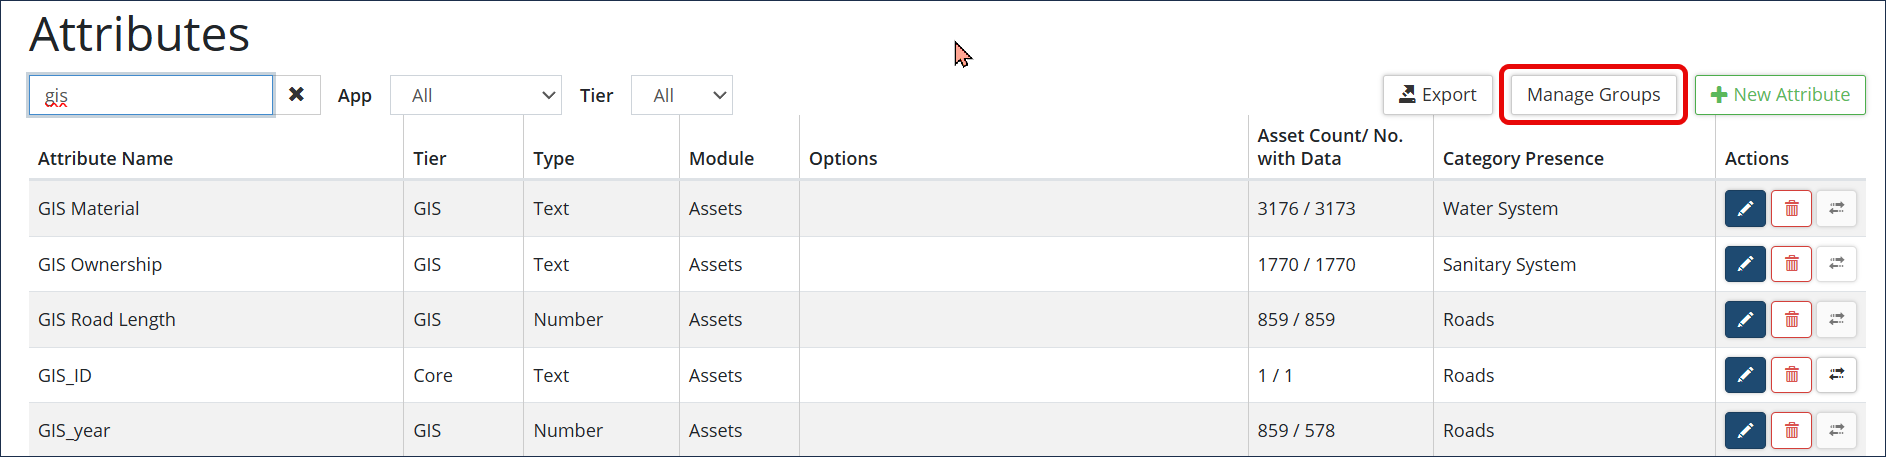Click transfer icon for GIS_ID row
The height and width of the screenshot is (457, 1886).
(1836, 375)
